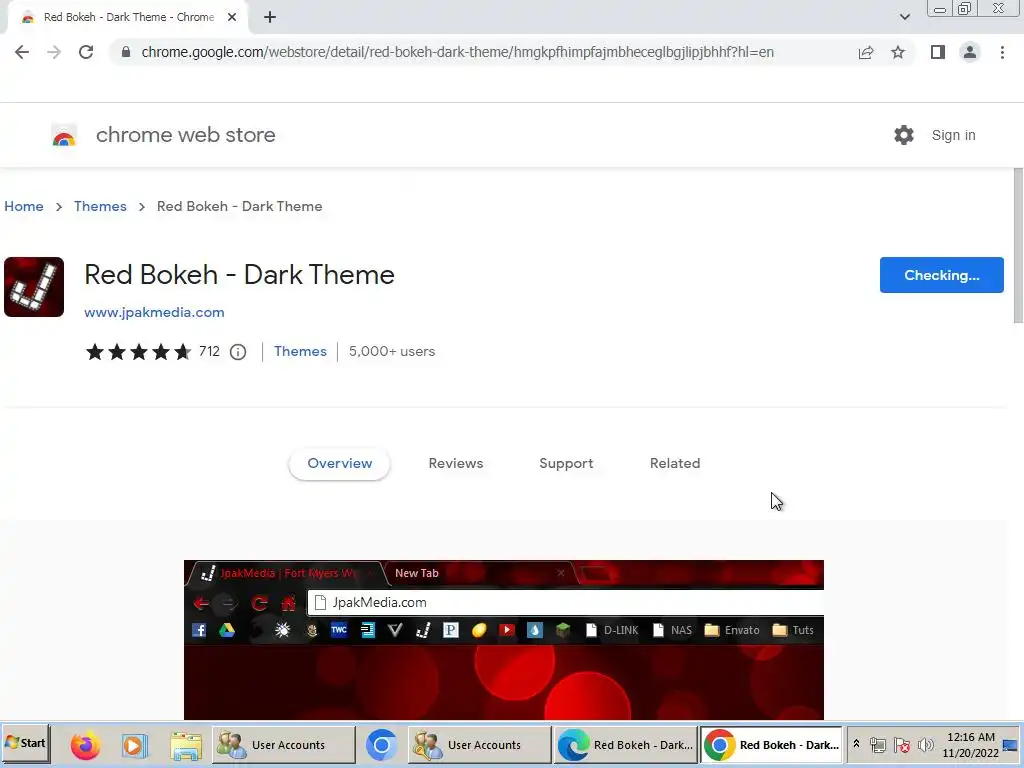Viewport: 1024px width, 768px height.
Task: Click the volume speaker tray icon
Action: coord(925,744)
